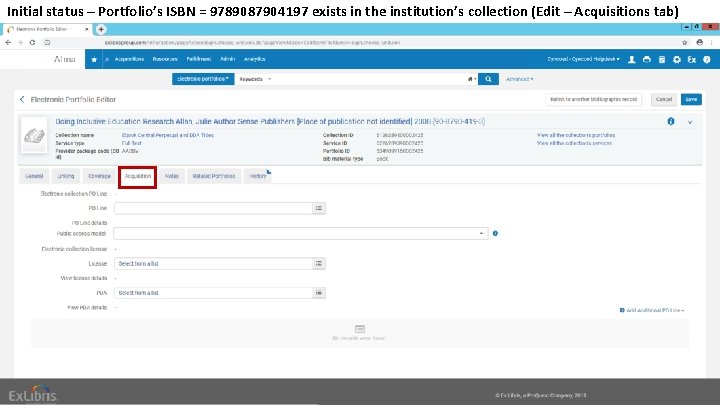The width and height of the screenshot is (720, 405).
Task: Click the printer icon in Alma header
Action: [647, 59]
